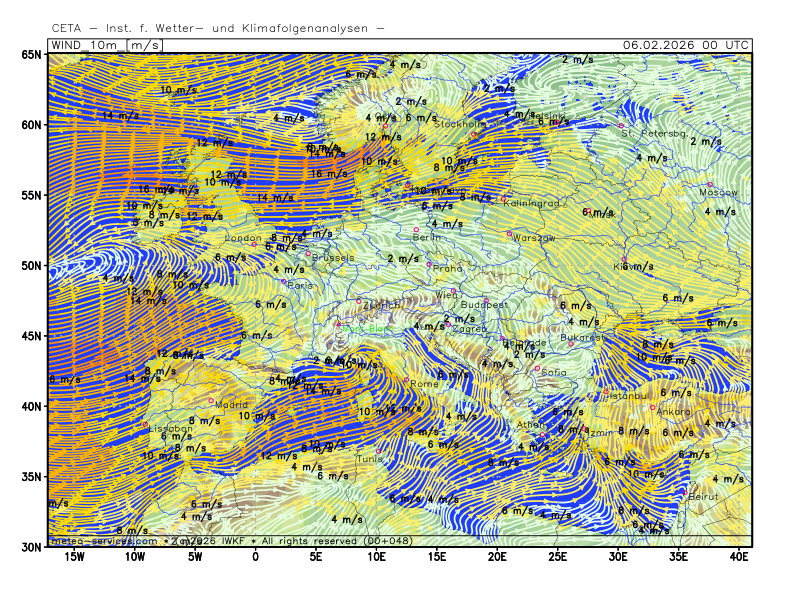
Task: Click the 06.02.2026 00 UTC timestamp
Action: tap(684, 45)
